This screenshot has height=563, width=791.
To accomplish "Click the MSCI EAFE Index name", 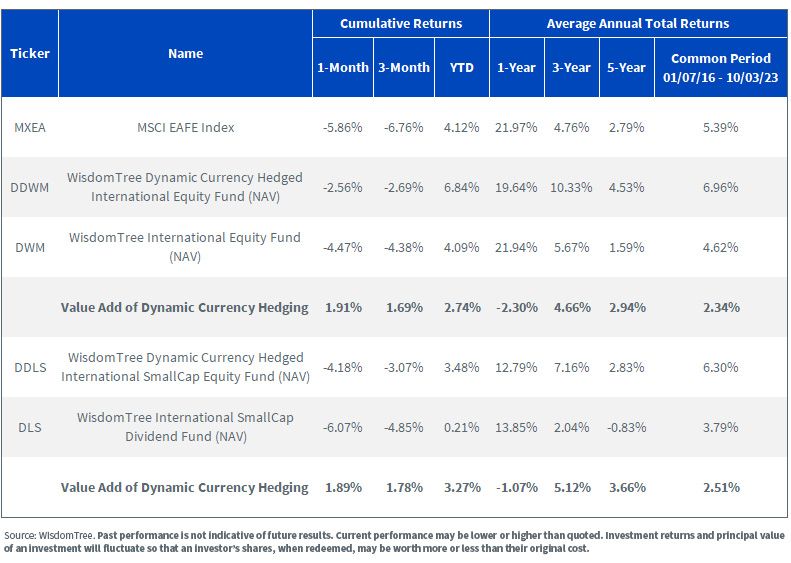I will tap(186, 127).
